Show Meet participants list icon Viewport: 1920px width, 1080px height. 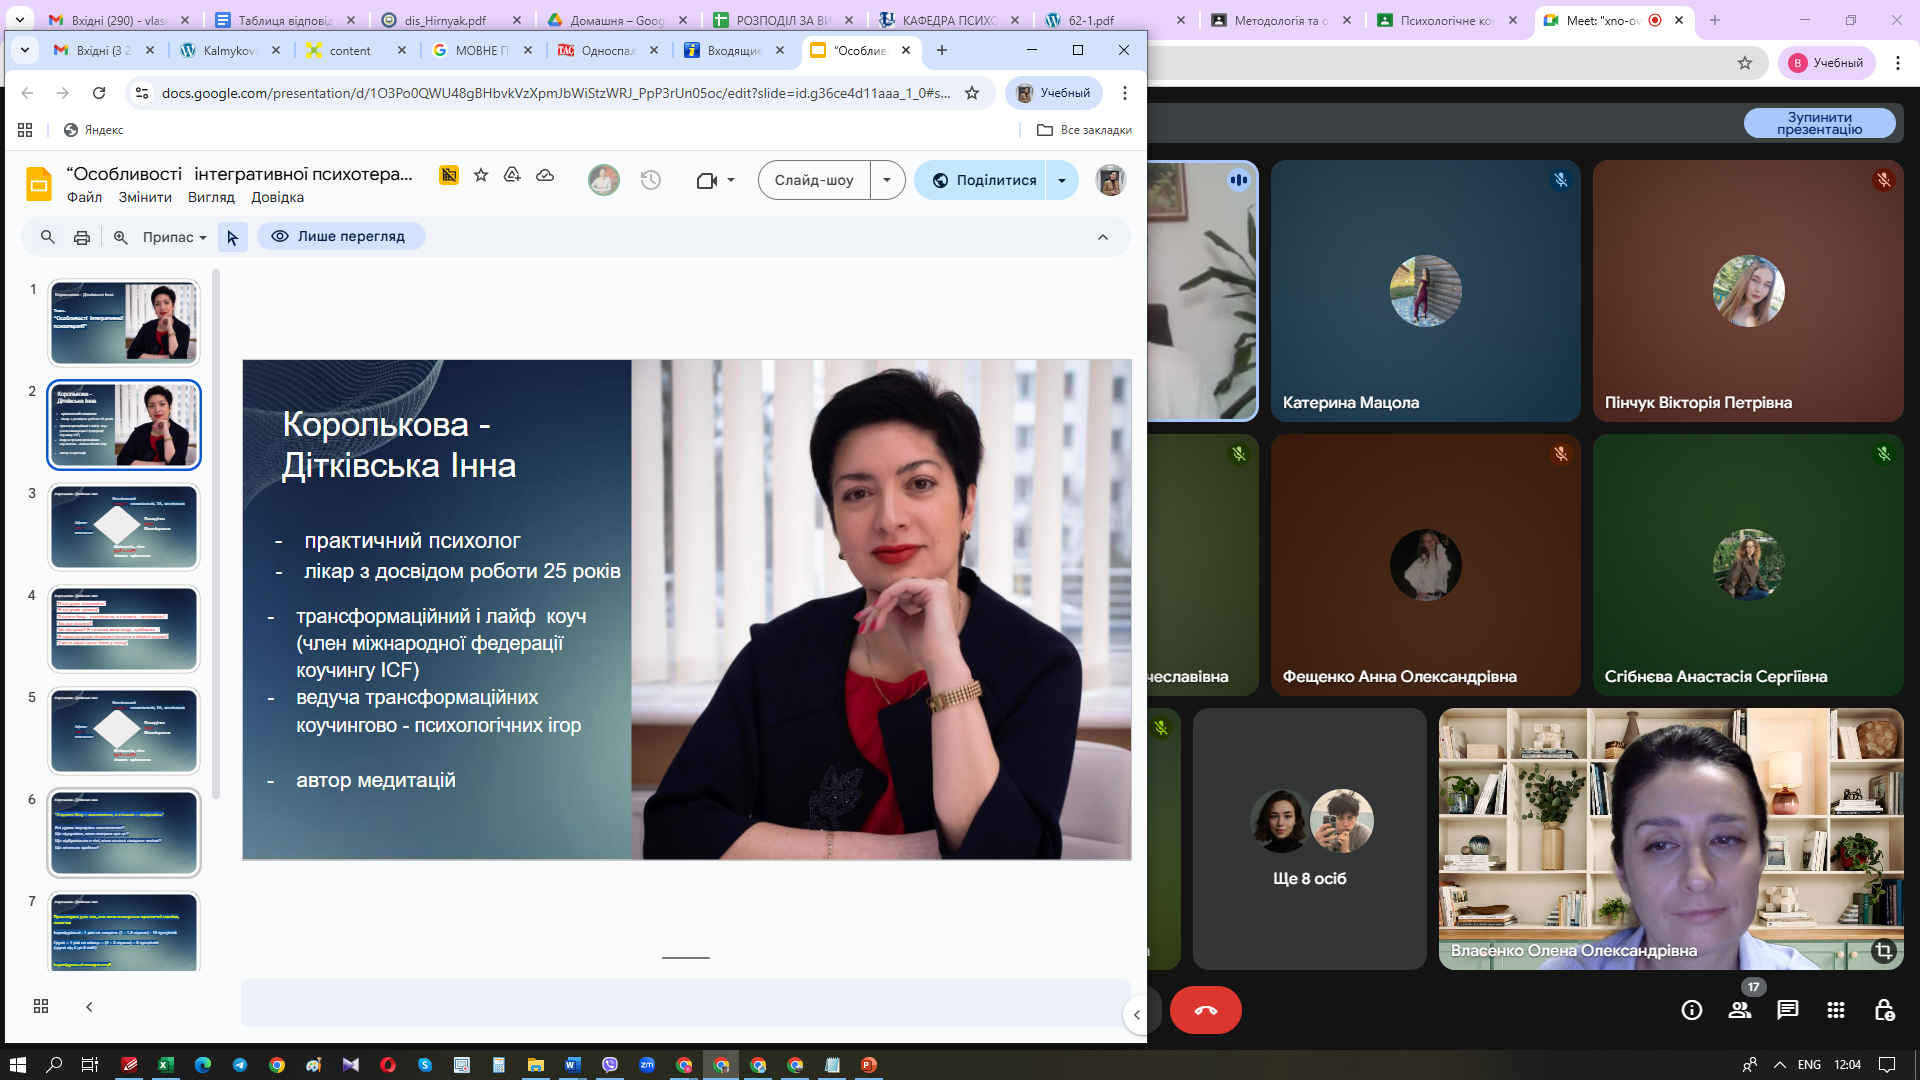pos(1740,1010)
